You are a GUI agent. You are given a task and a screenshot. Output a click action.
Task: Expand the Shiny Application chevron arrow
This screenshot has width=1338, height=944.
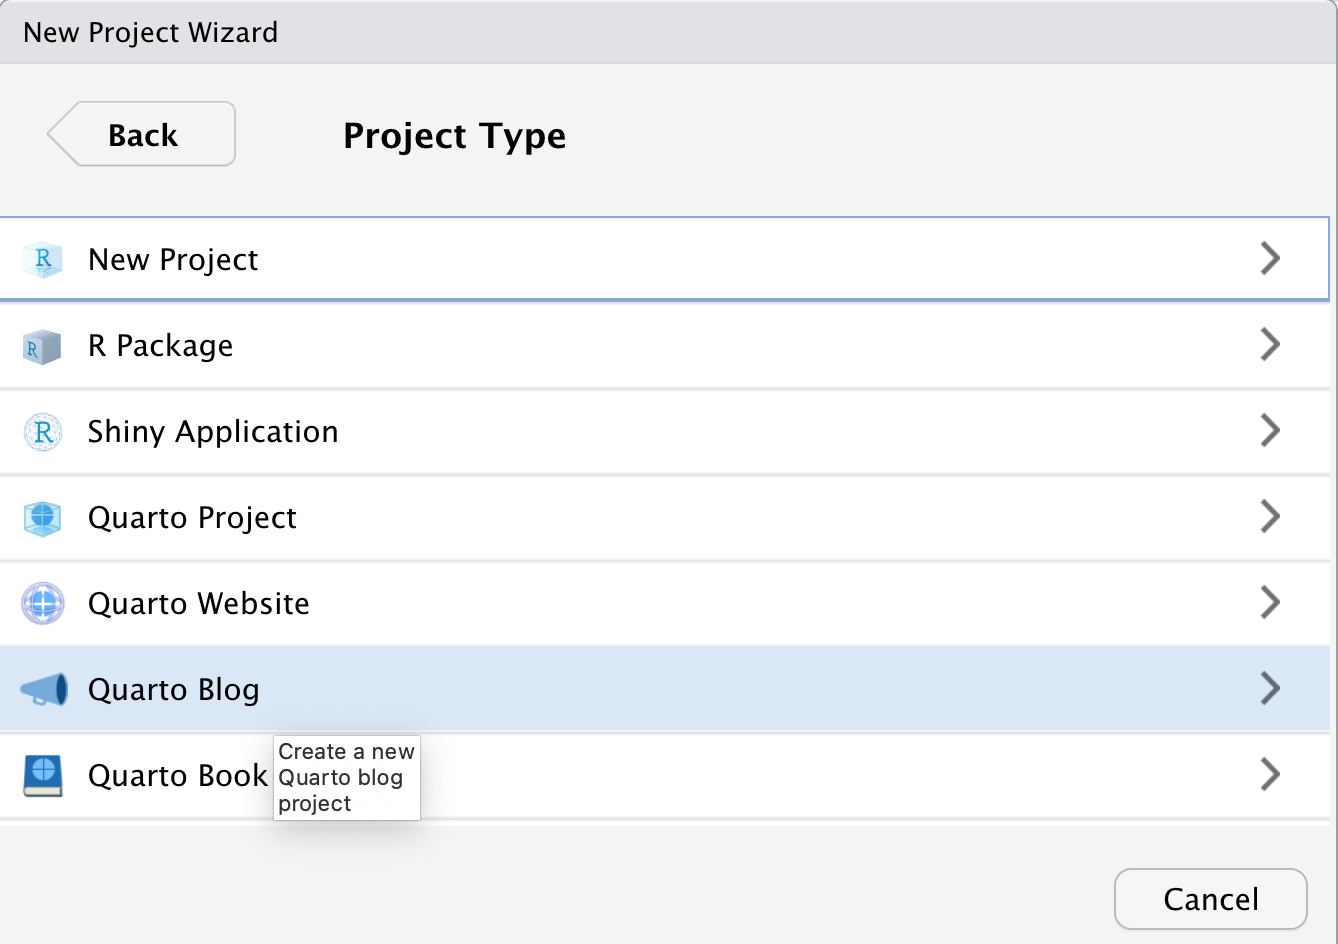[1270, 431]
